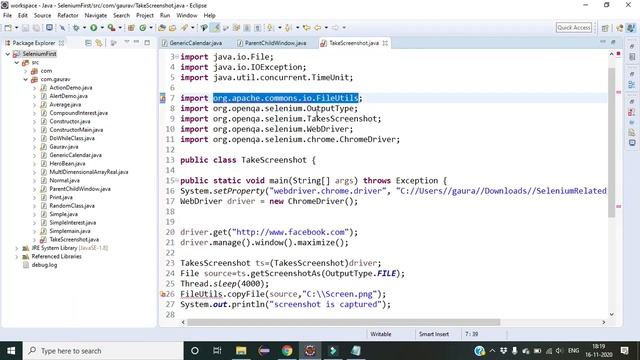Click the editor horizontal scrollbar

point(344,322)
